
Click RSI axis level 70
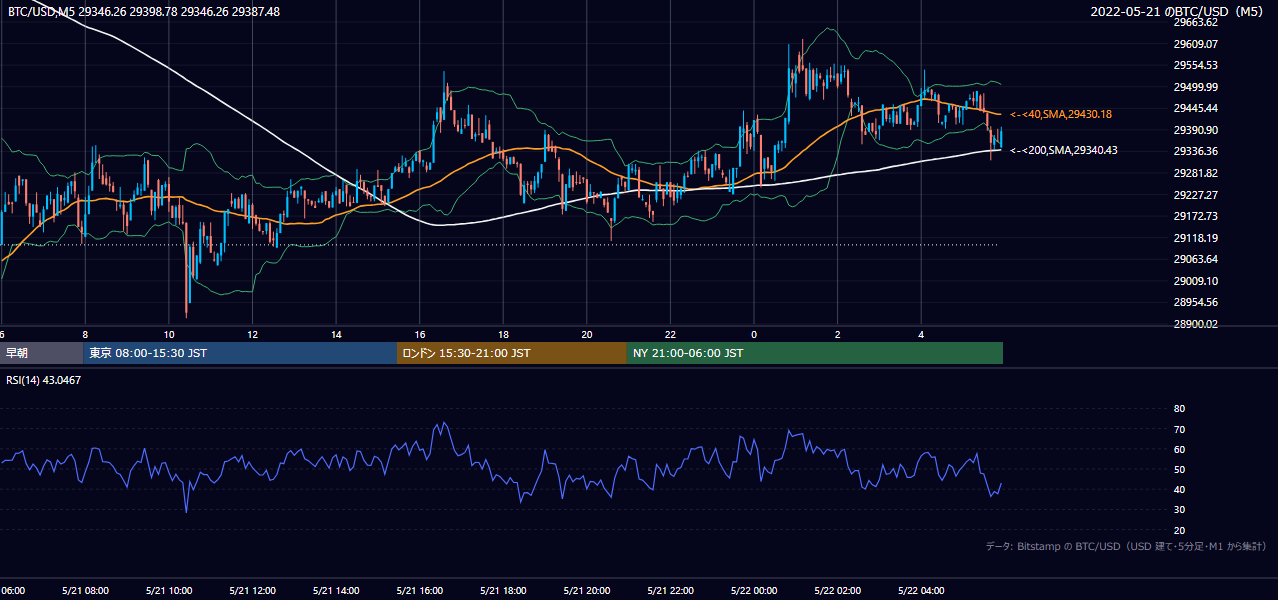pos(1179,429)
